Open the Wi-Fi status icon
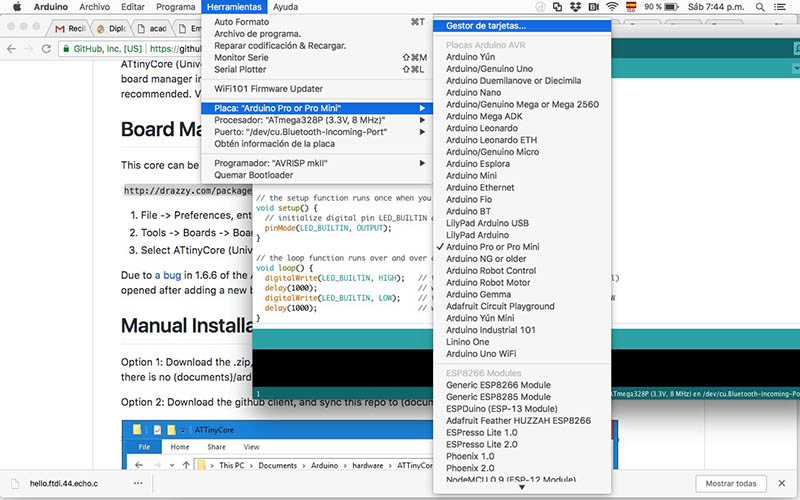 tap(612, 7)
